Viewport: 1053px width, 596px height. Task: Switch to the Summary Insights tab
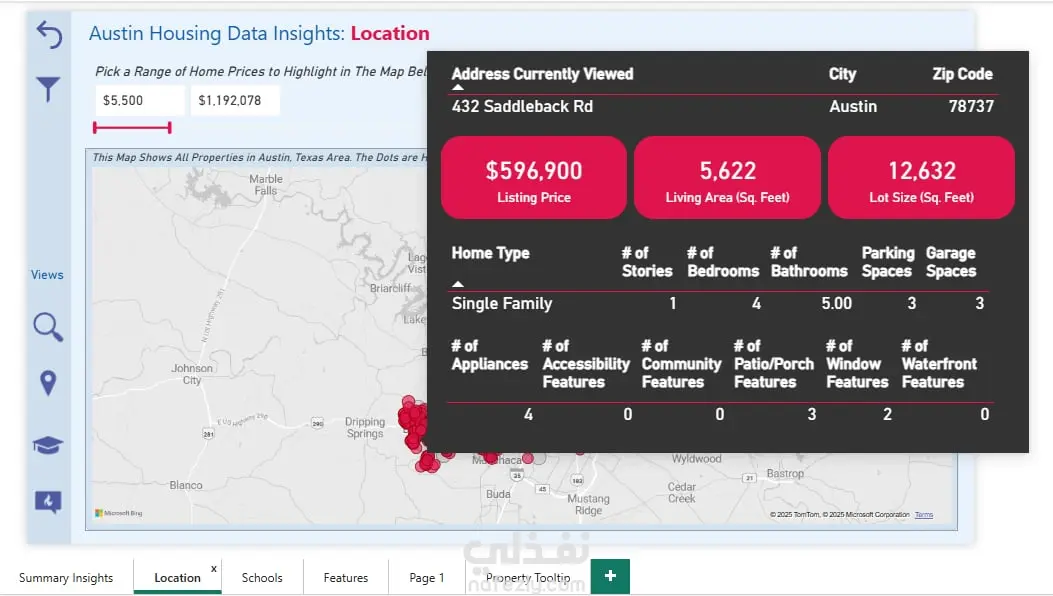pyautogui.click(x=66, y=578)
